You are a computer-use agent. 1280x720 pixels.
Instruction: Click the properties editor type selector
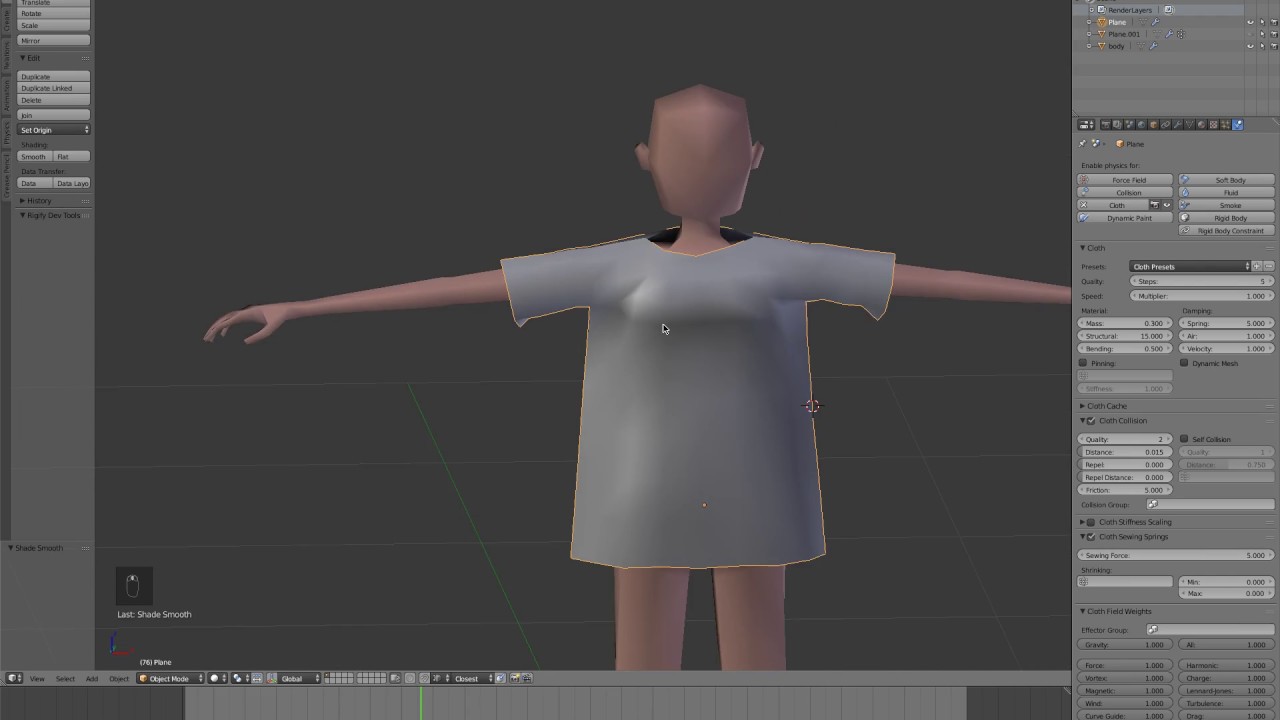(1086, 125)
